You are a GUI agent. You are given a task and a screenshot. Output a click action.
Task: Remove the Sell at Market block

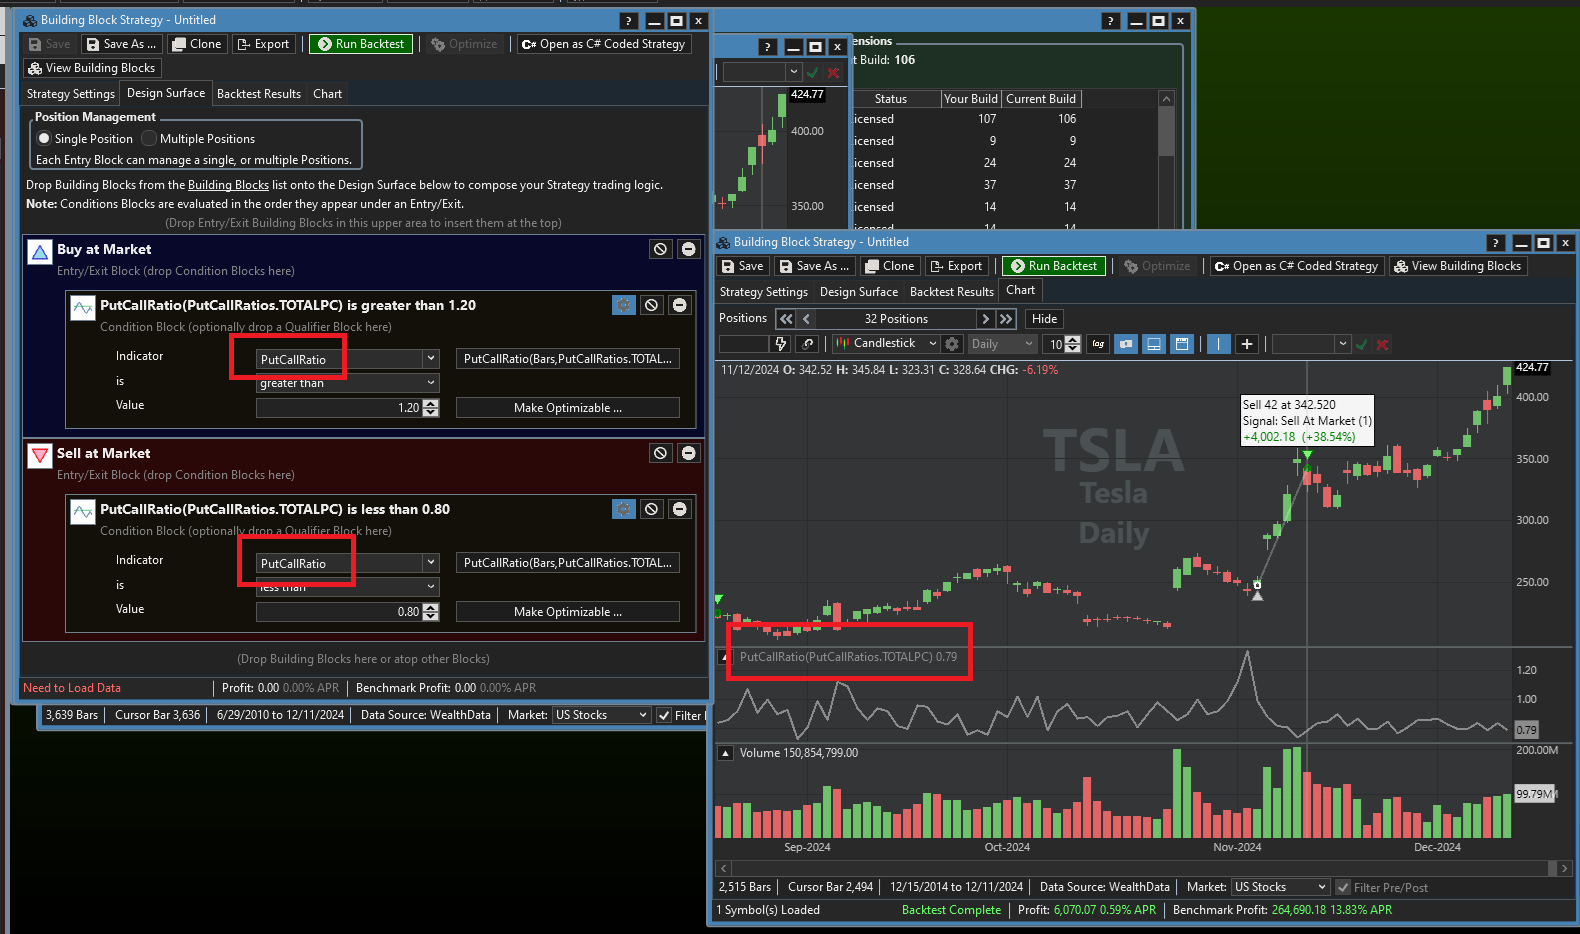[688, 453]
